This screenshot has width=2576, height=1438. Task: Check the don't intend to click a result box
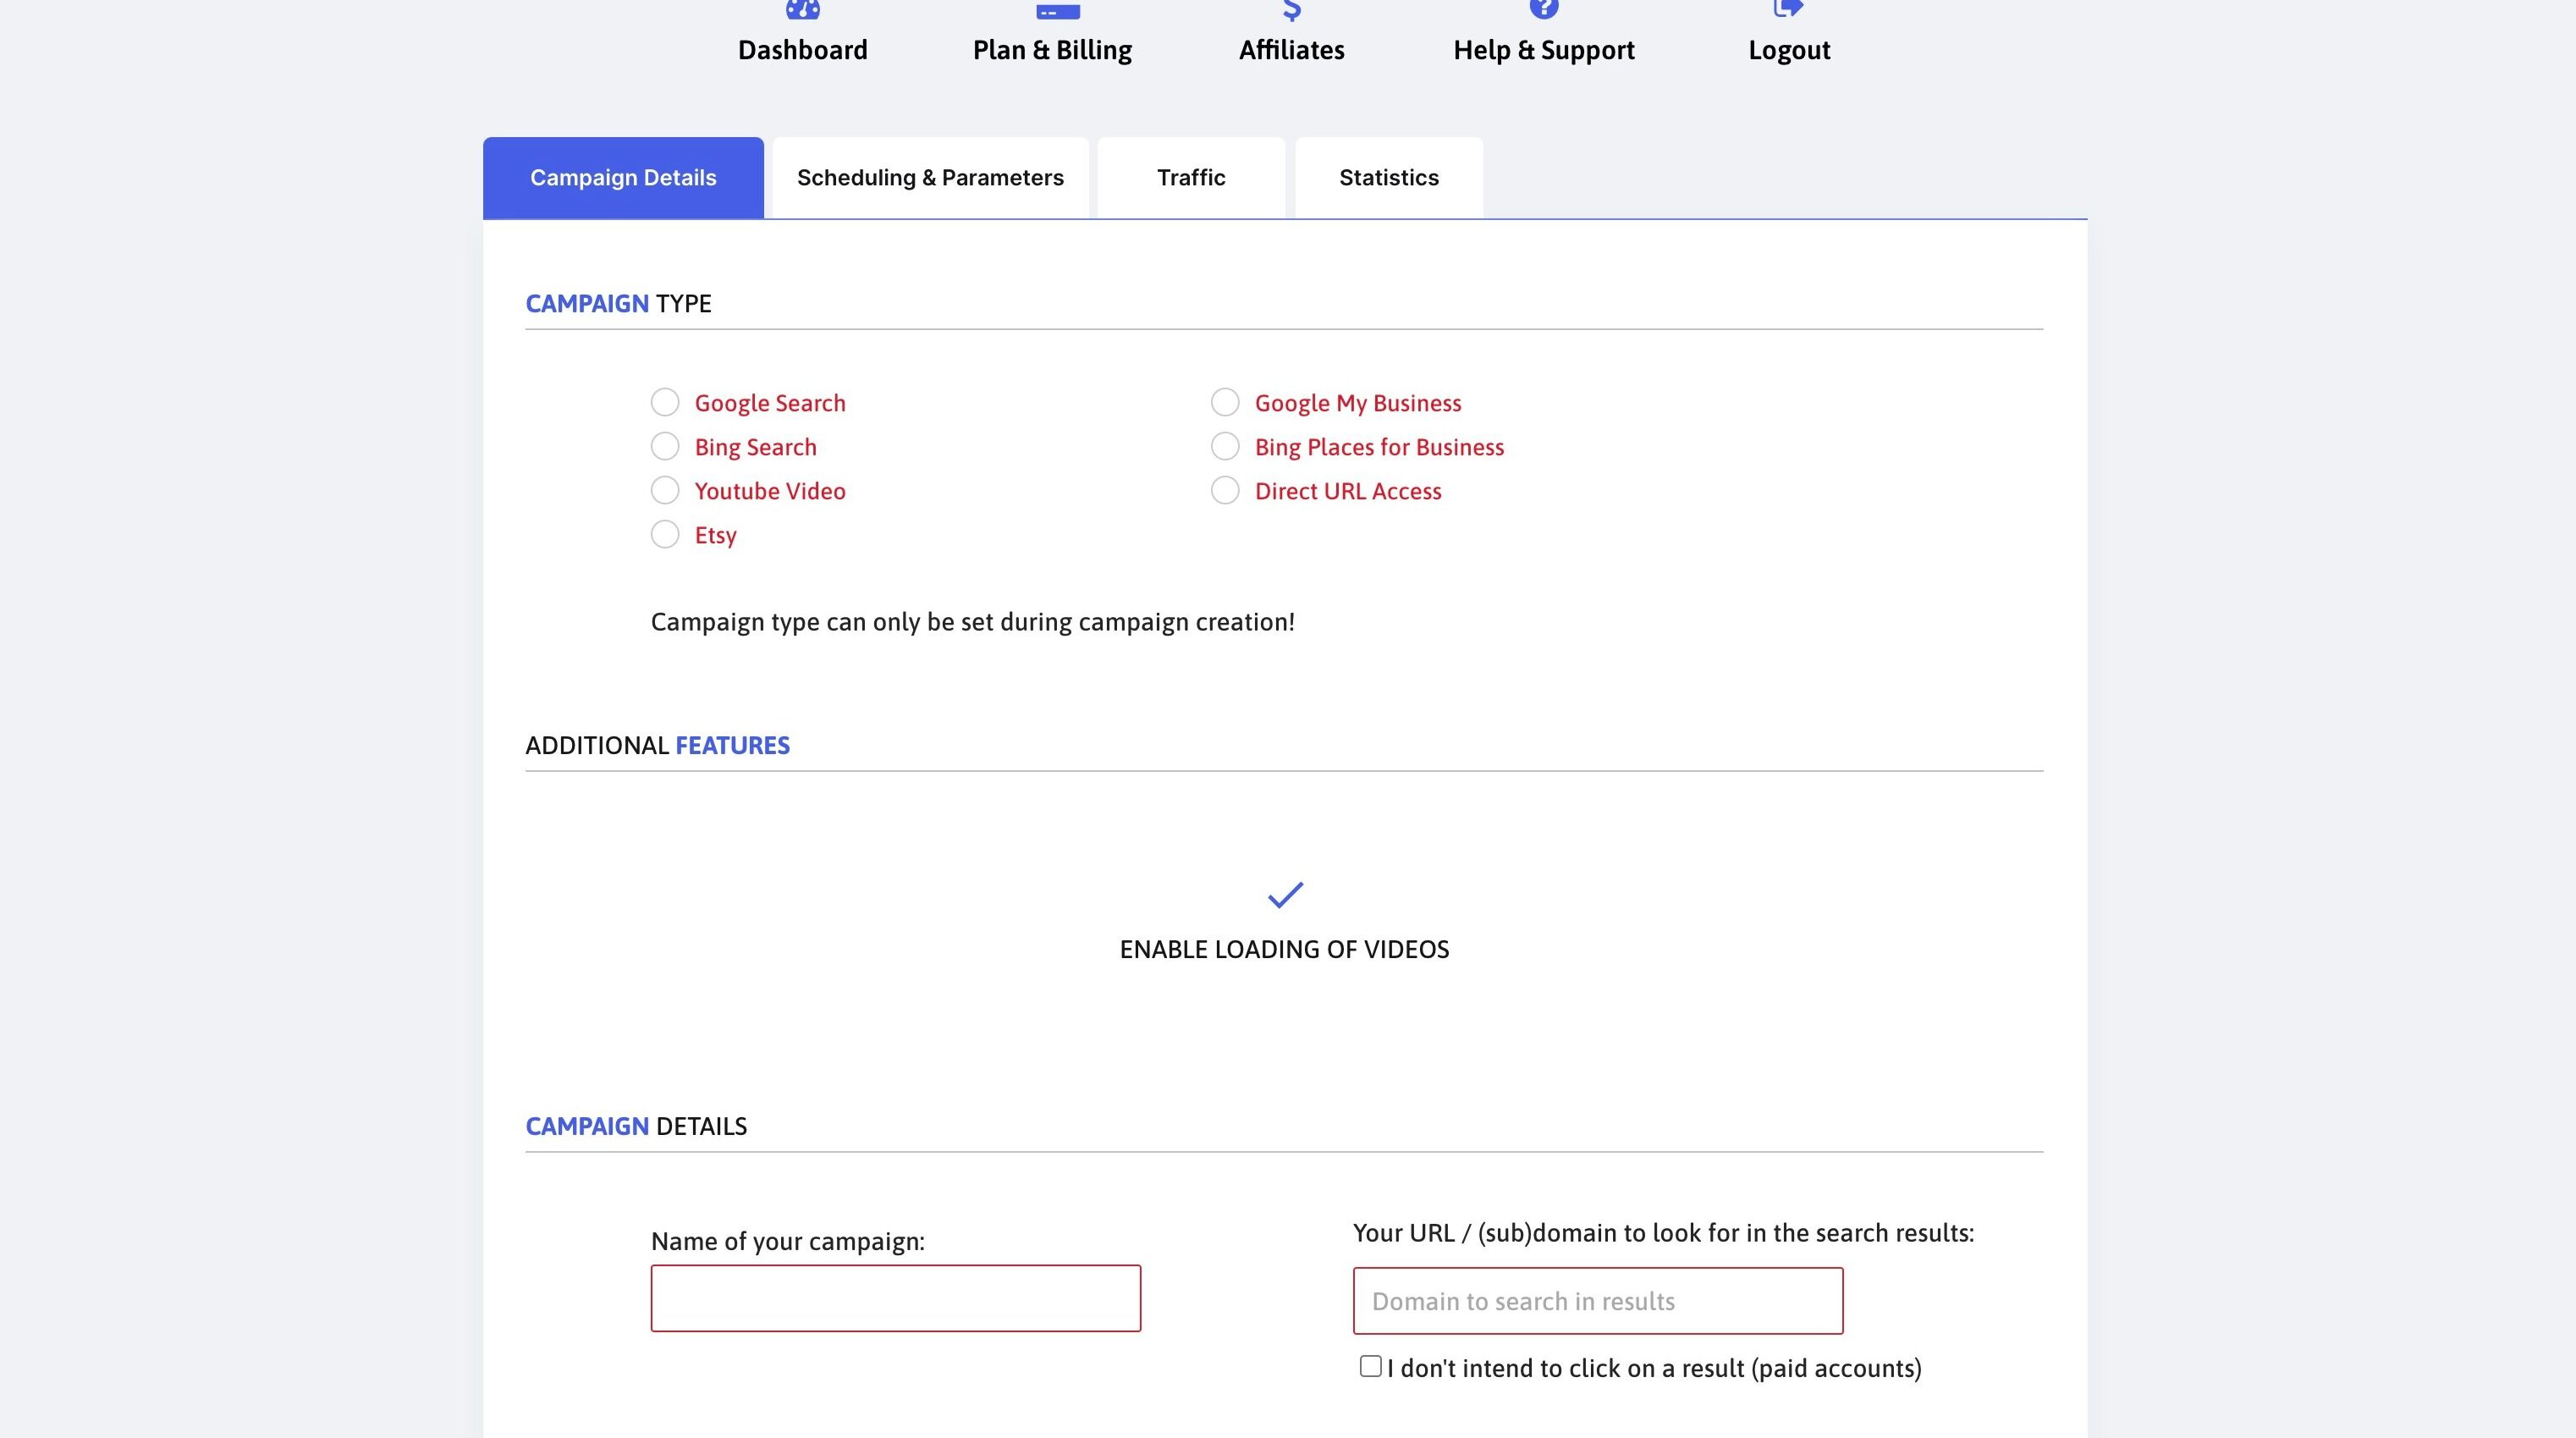point(1370,1366)
